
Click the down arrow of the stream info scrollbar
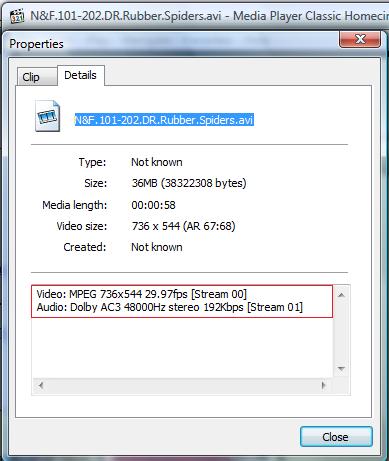tap(341, 368)
